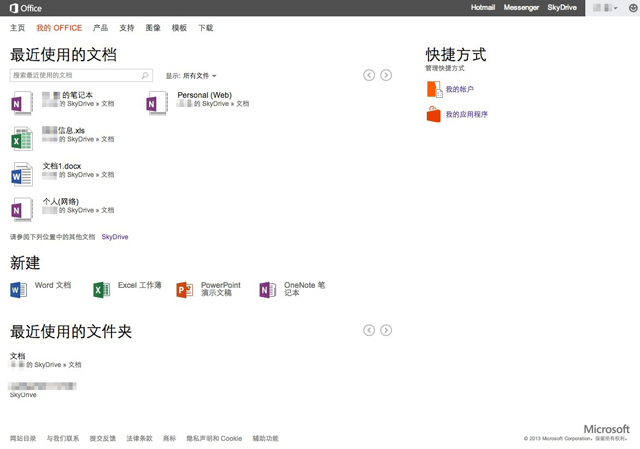Open Hotmail from the top bar

(x=483, y=8)
